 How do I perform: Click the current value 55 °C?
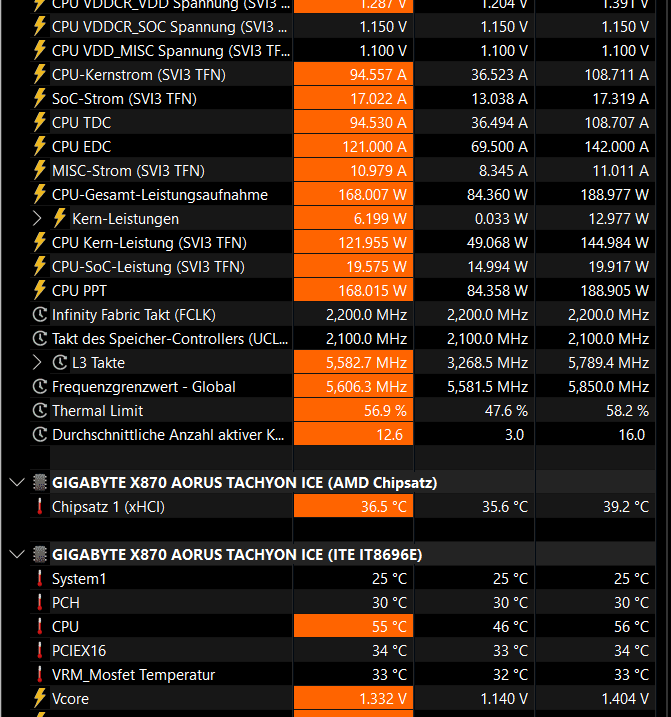click(x=389, y=626)
